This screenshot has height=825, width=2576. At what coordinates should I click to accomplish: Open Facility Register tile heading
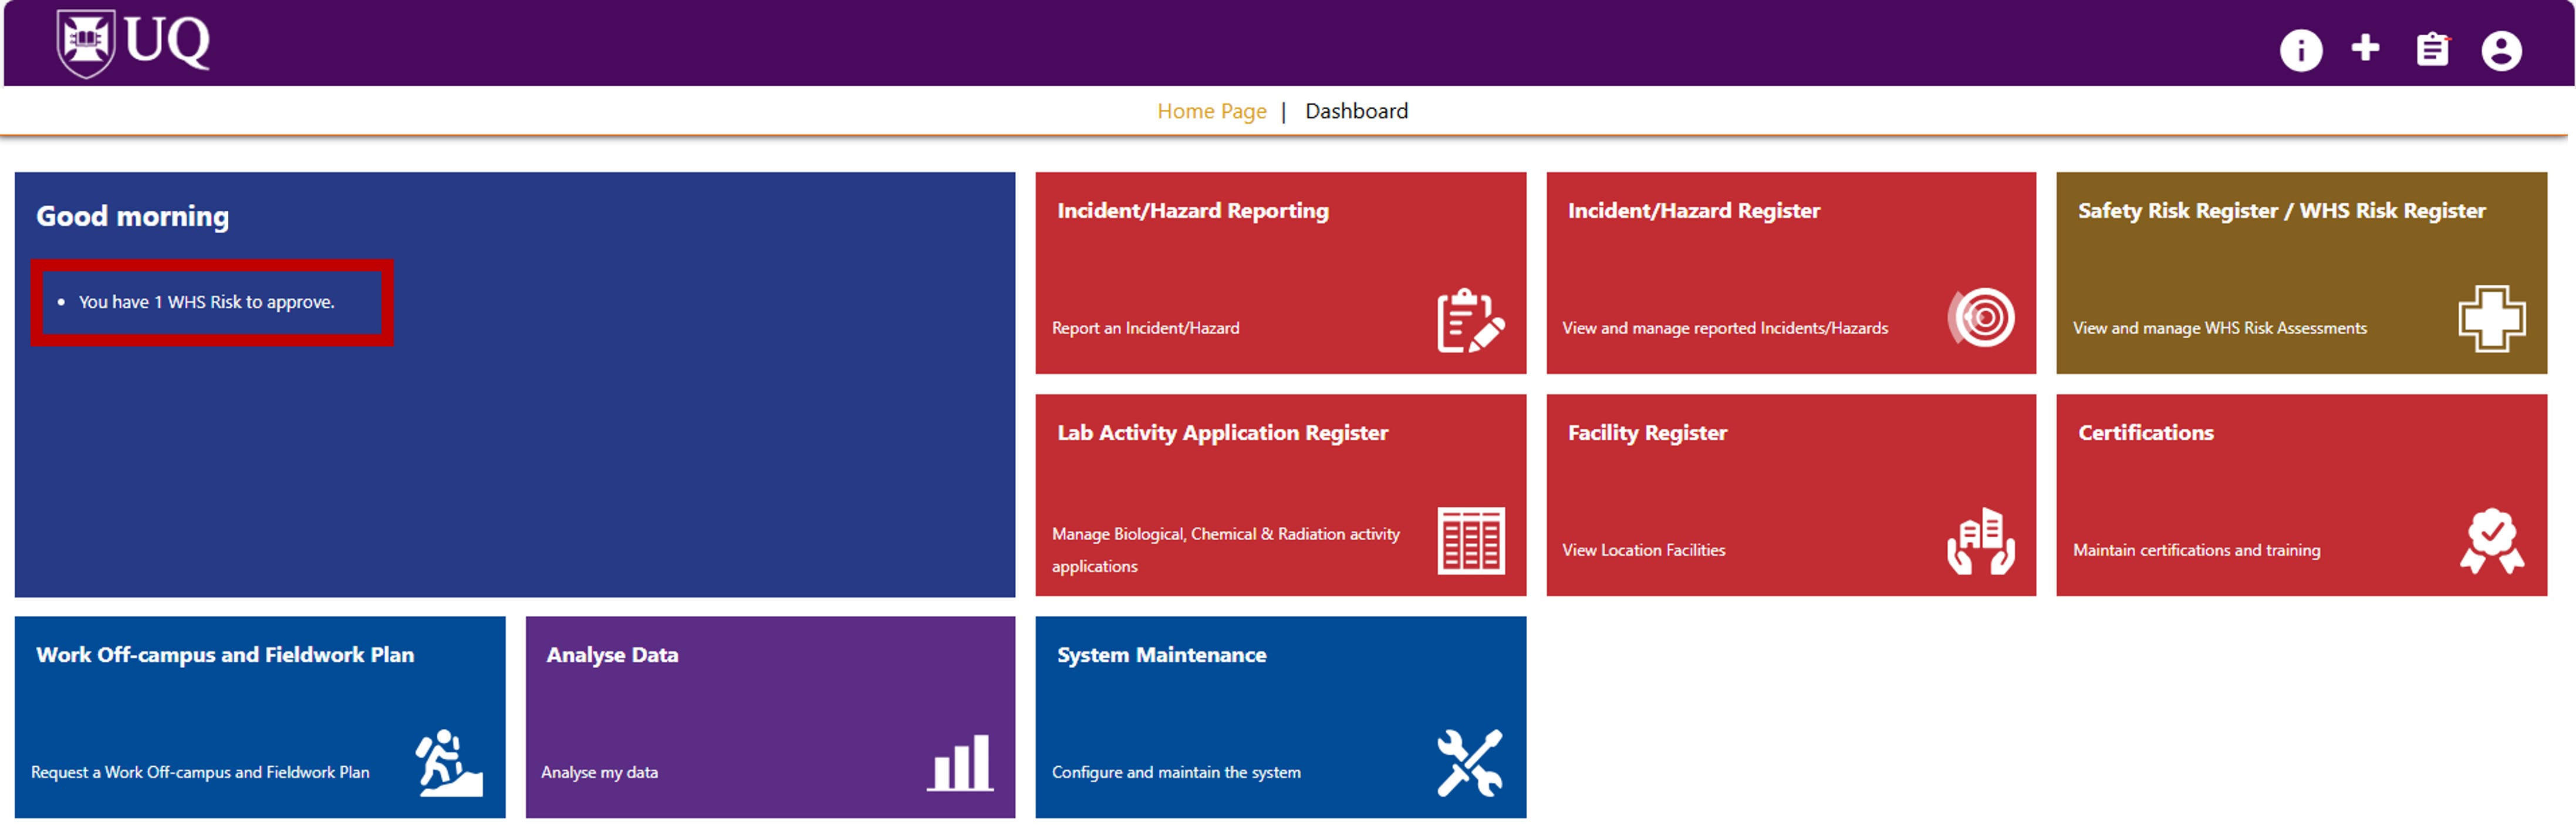pyautogui.click(x=1647, y=433)
